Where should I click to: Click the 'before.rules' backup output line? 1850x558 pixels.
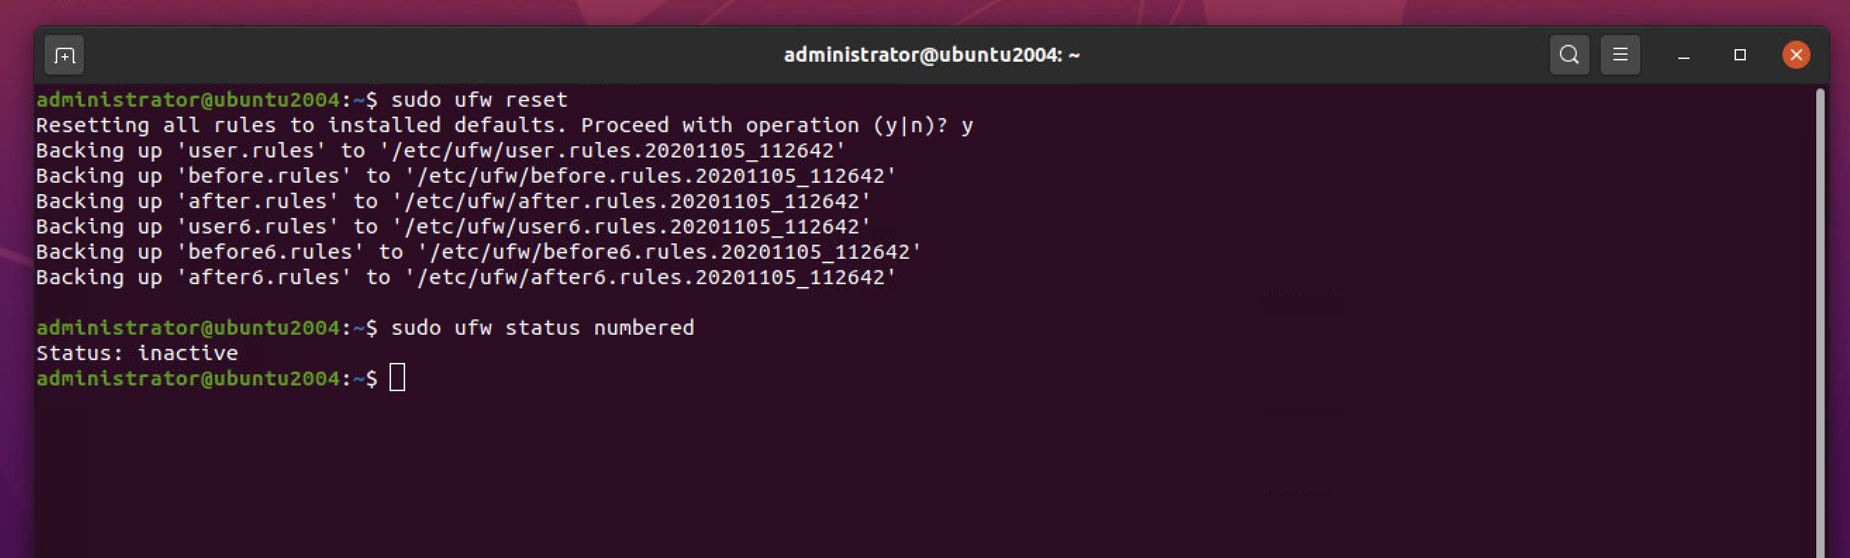pos(466,176)
